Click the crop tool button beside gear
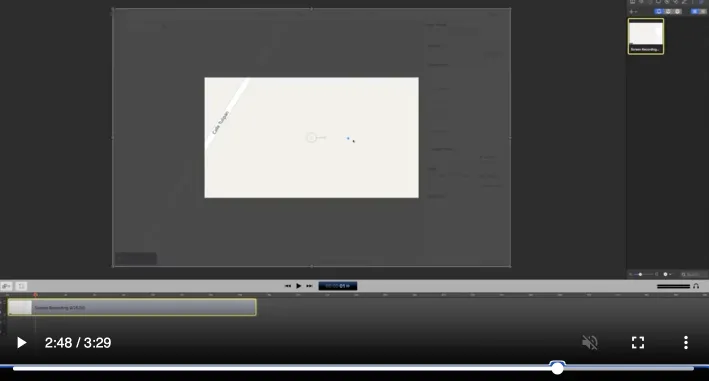Image resolution: width=709 pixels, height=381 pixels. tap(21, 286)
